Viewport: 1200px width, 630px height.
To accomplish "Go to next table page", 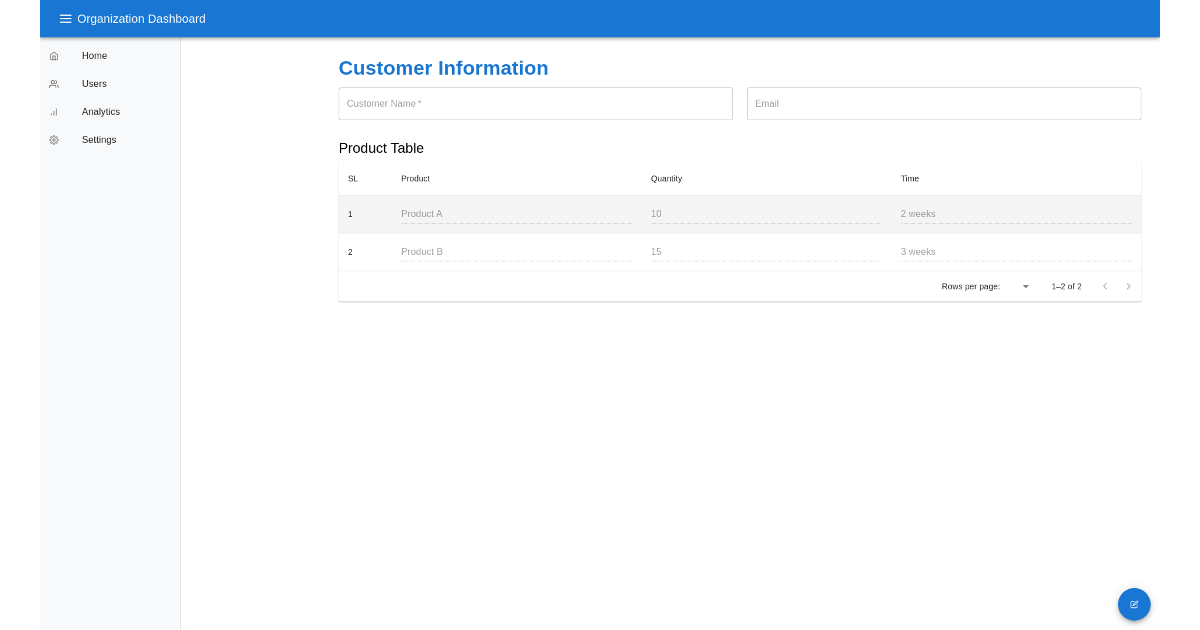I will coord(1129,286).
